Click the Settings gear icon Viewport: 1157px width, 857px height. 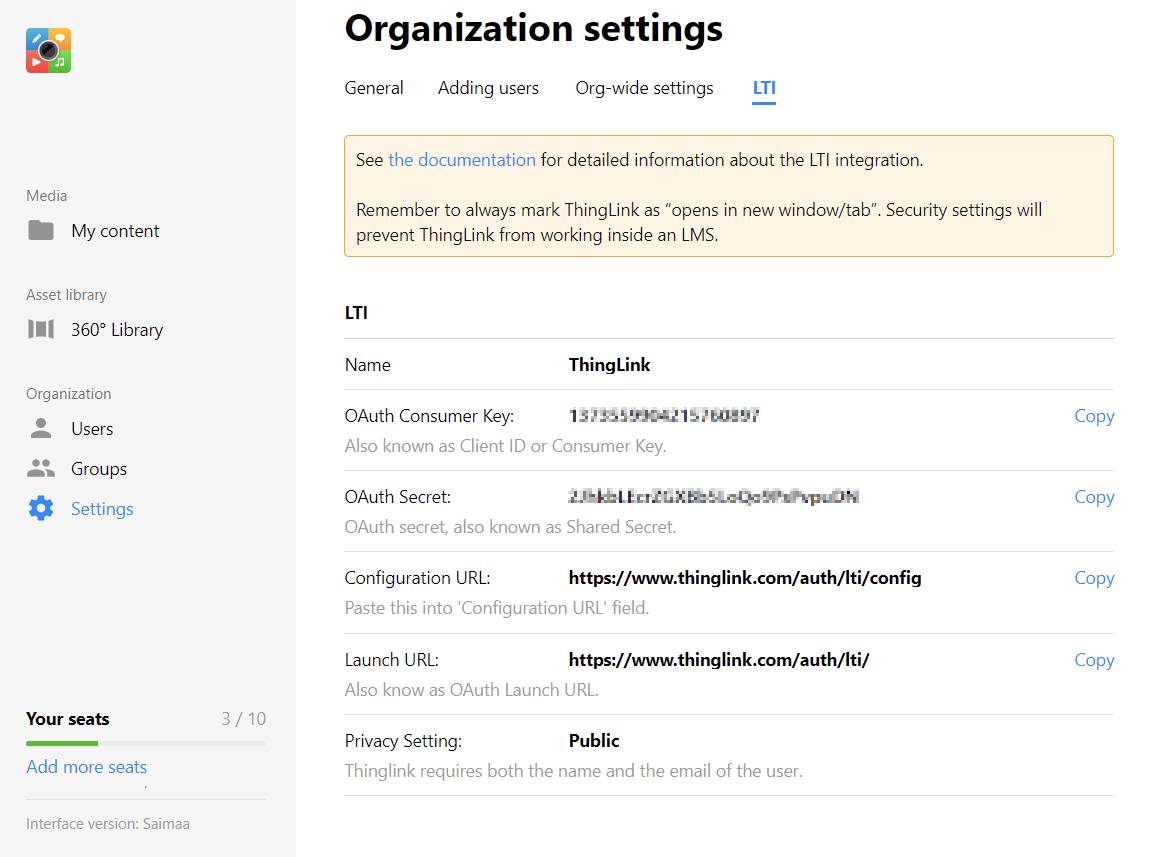click(x=41, y=508)
